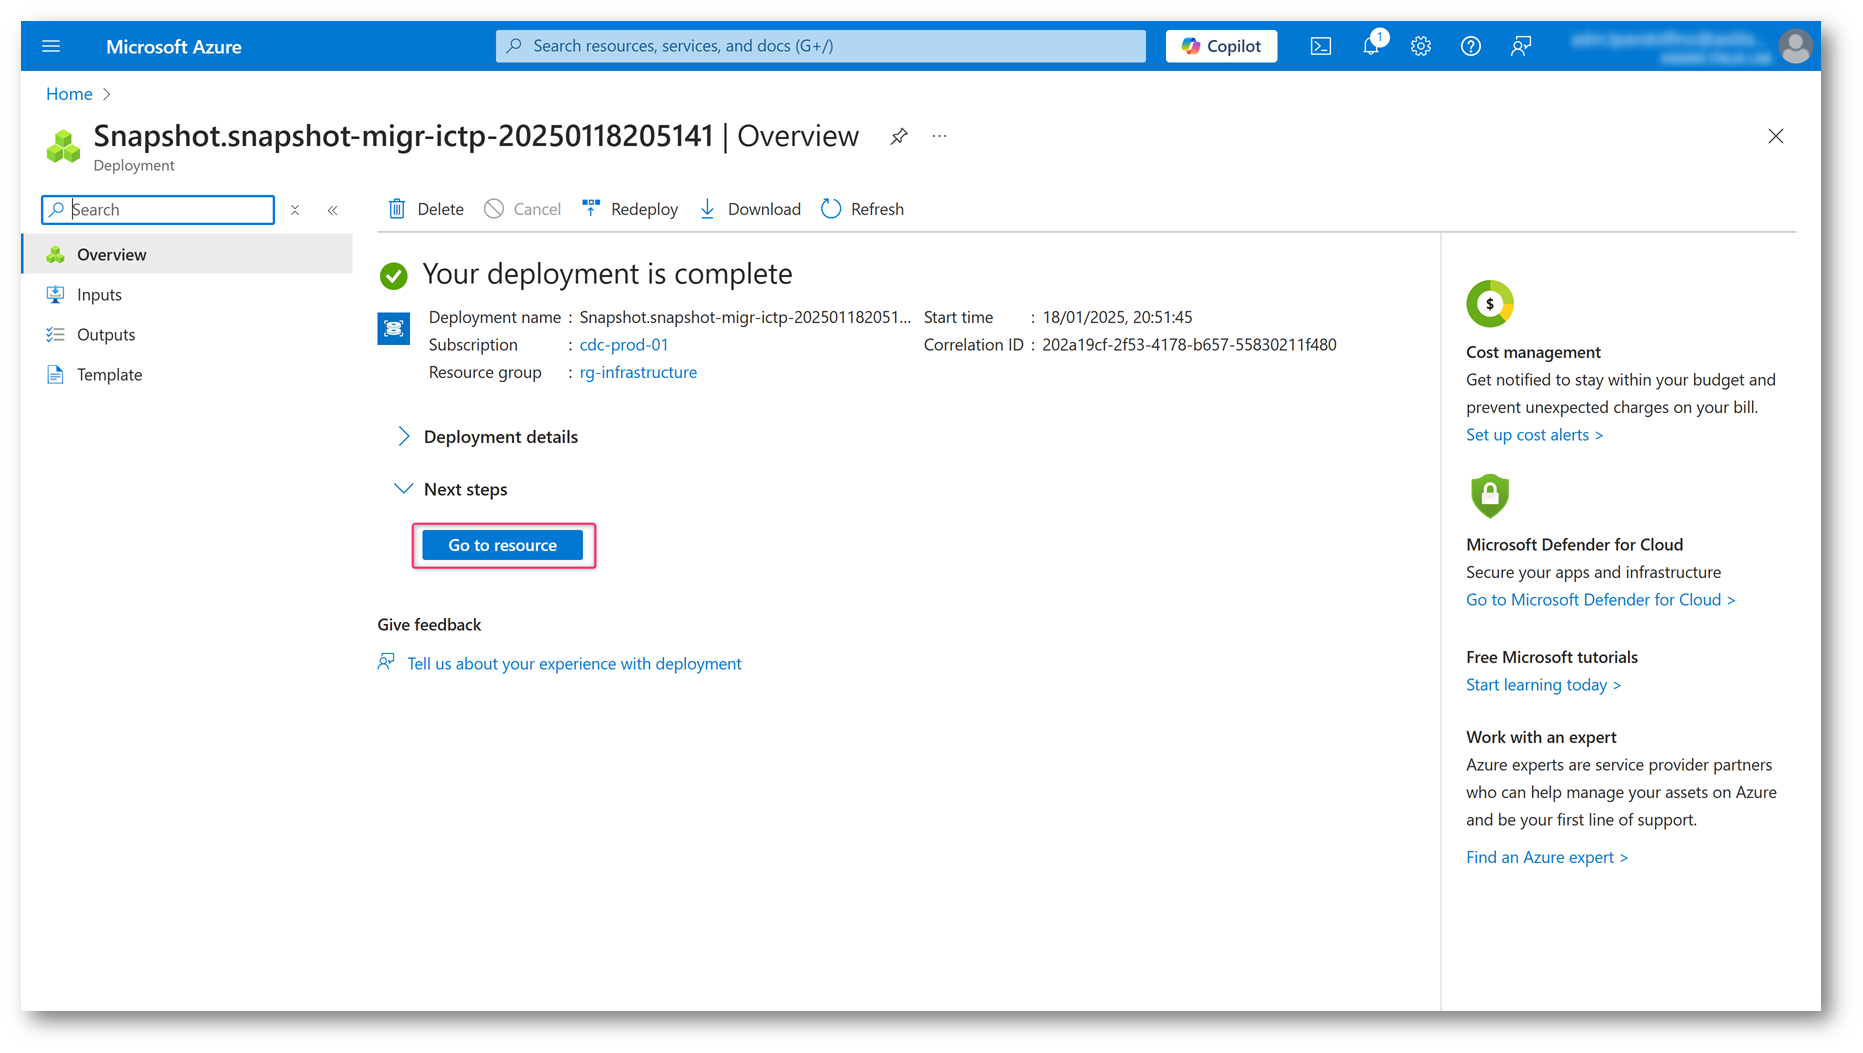Collapse the left sidebar menu
Viewport: 1863px width, 1053px height.
[333, 210]
